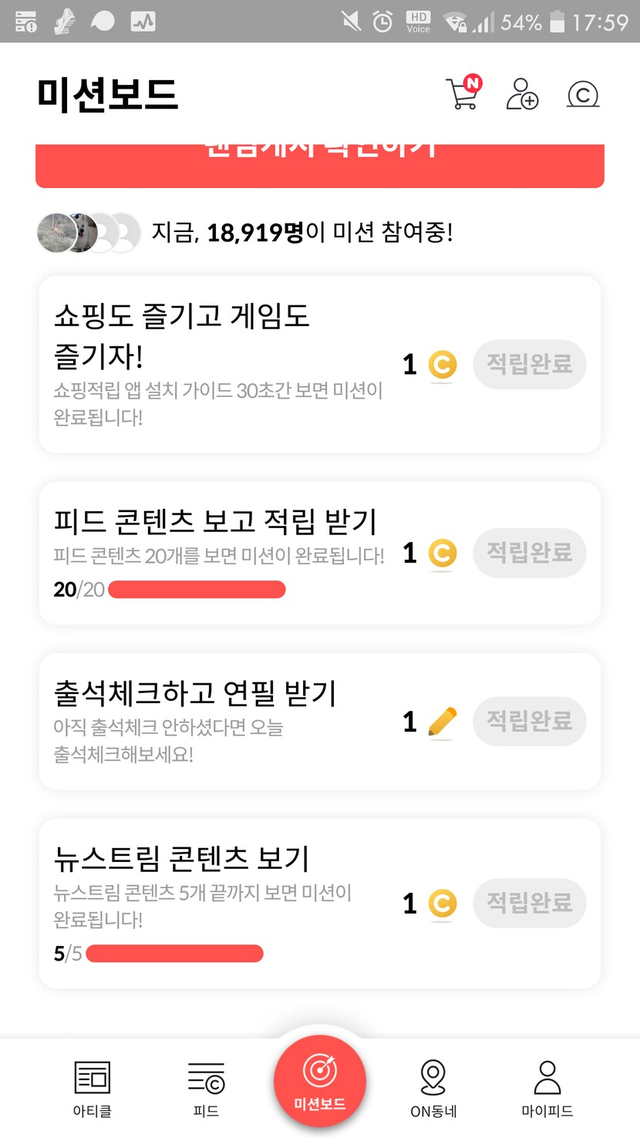
Task: Switch to the 피드 tab
Action: (206, 1088)
